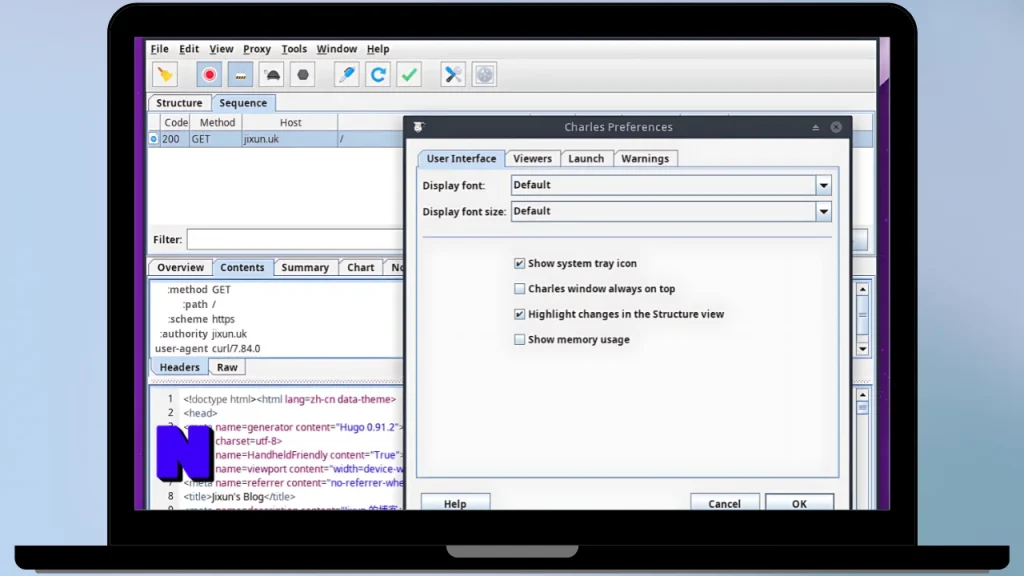Screen dimensions: 1024x576
Task: Click scroll down arrow in request headers pane
Action: tap(863, 349)
